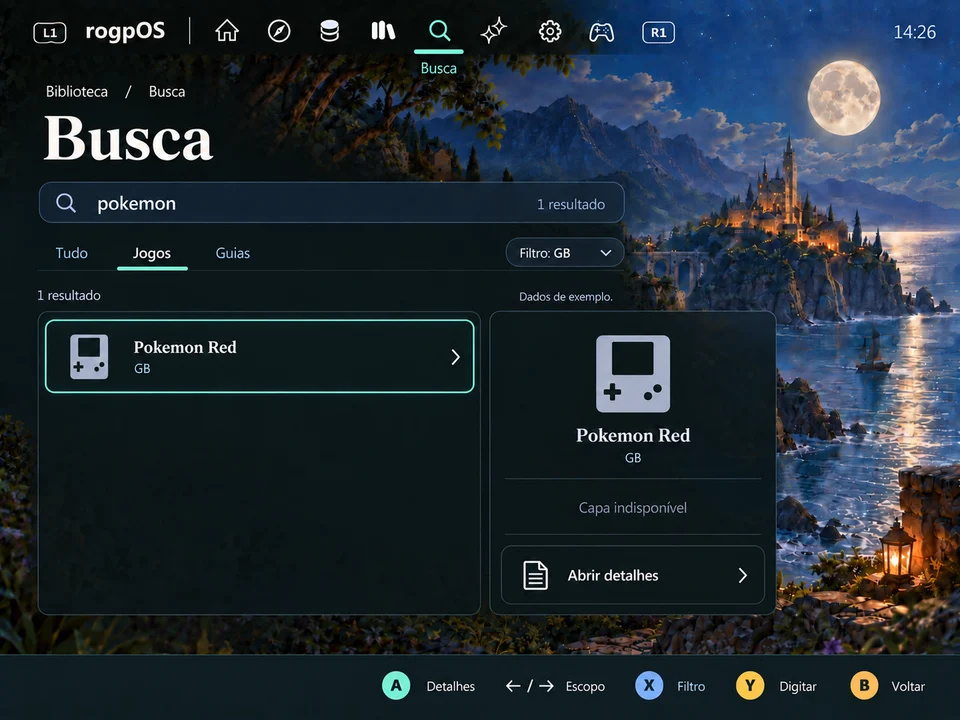Image resolution: width=960 pixels, height=720 pixels.
Task: Open the library books icon
Action: coord(383,31)
